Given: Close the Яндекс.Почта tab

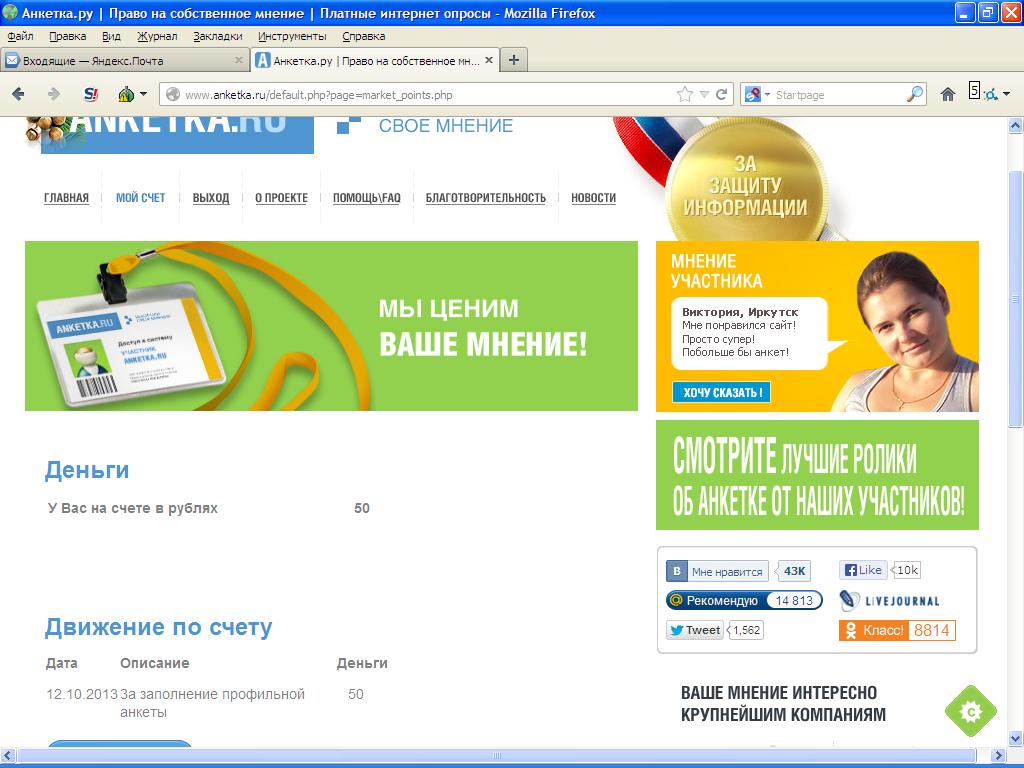Looking at the screenshot, I should click(238, 60).
